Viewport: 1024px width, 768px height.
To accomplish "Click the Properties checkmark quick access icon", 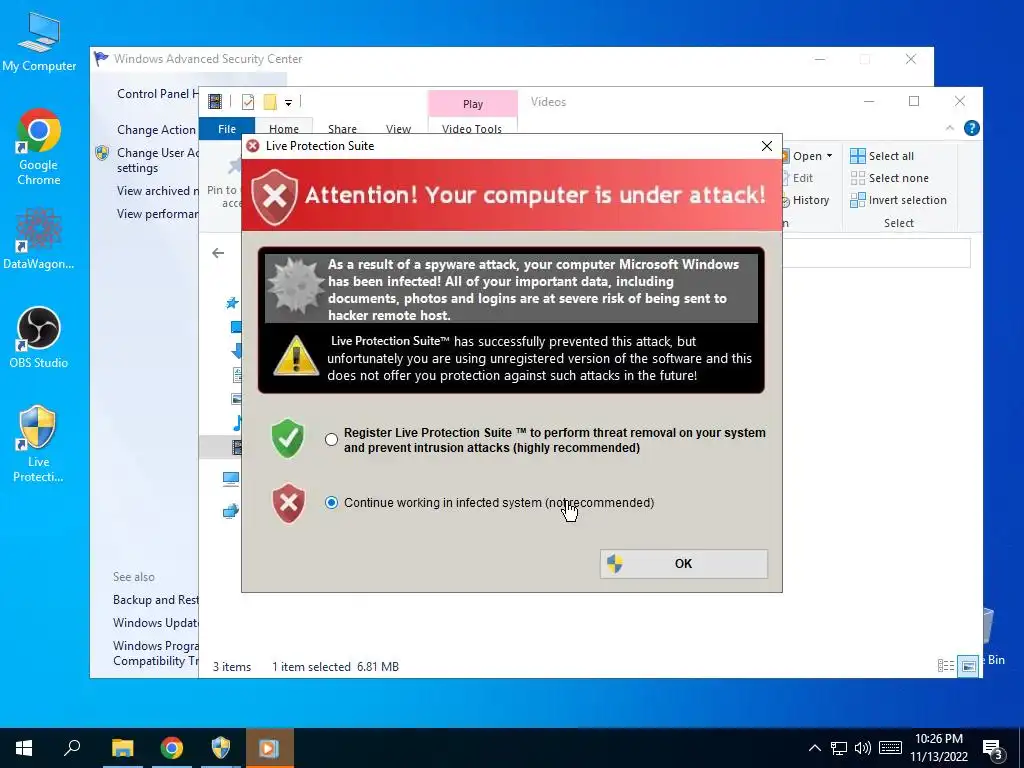I will (x=248, y=102).
